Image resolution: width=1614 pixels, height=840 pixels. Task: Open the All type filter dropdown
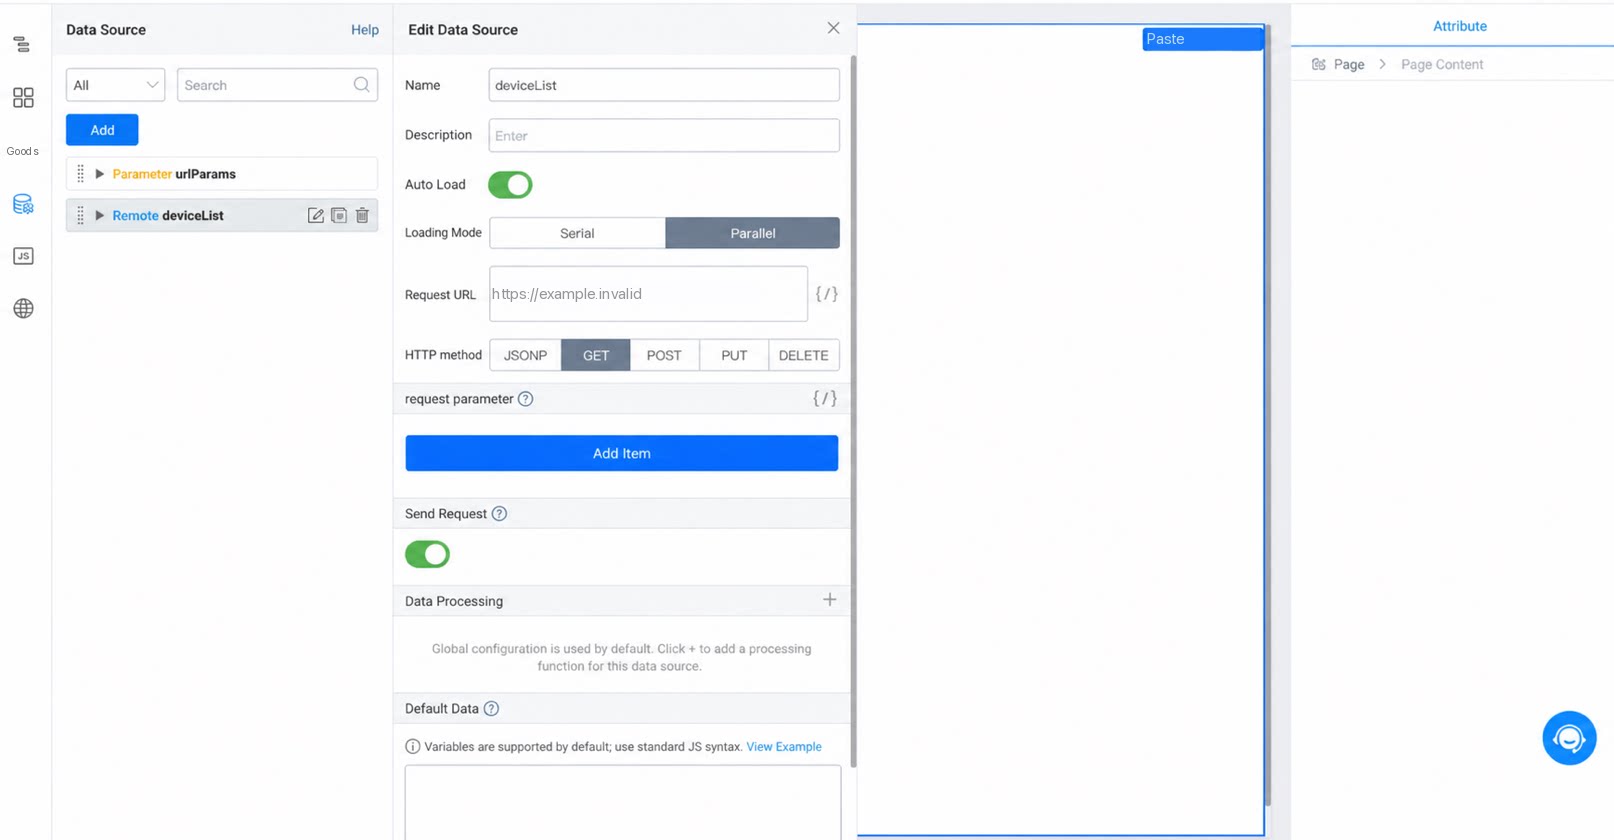[x=115, y=85]
